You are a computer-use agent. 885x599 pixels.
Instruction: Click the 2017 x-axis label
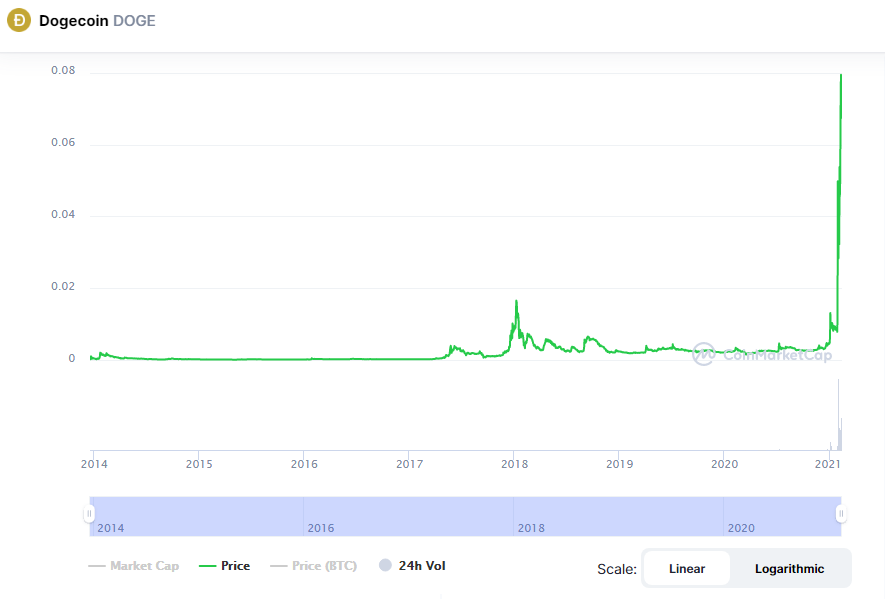[x=409, y=464]
